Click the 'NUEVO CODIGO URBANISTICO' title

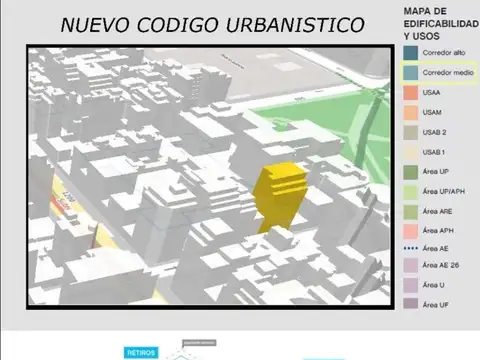pyautogui.click(x=212, y=25)
